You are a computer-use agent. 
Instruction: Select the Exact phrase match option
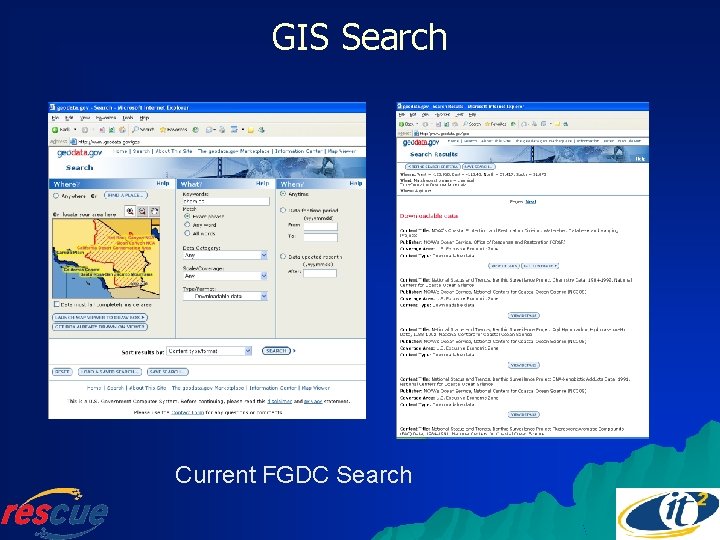[x=187, y=216]
